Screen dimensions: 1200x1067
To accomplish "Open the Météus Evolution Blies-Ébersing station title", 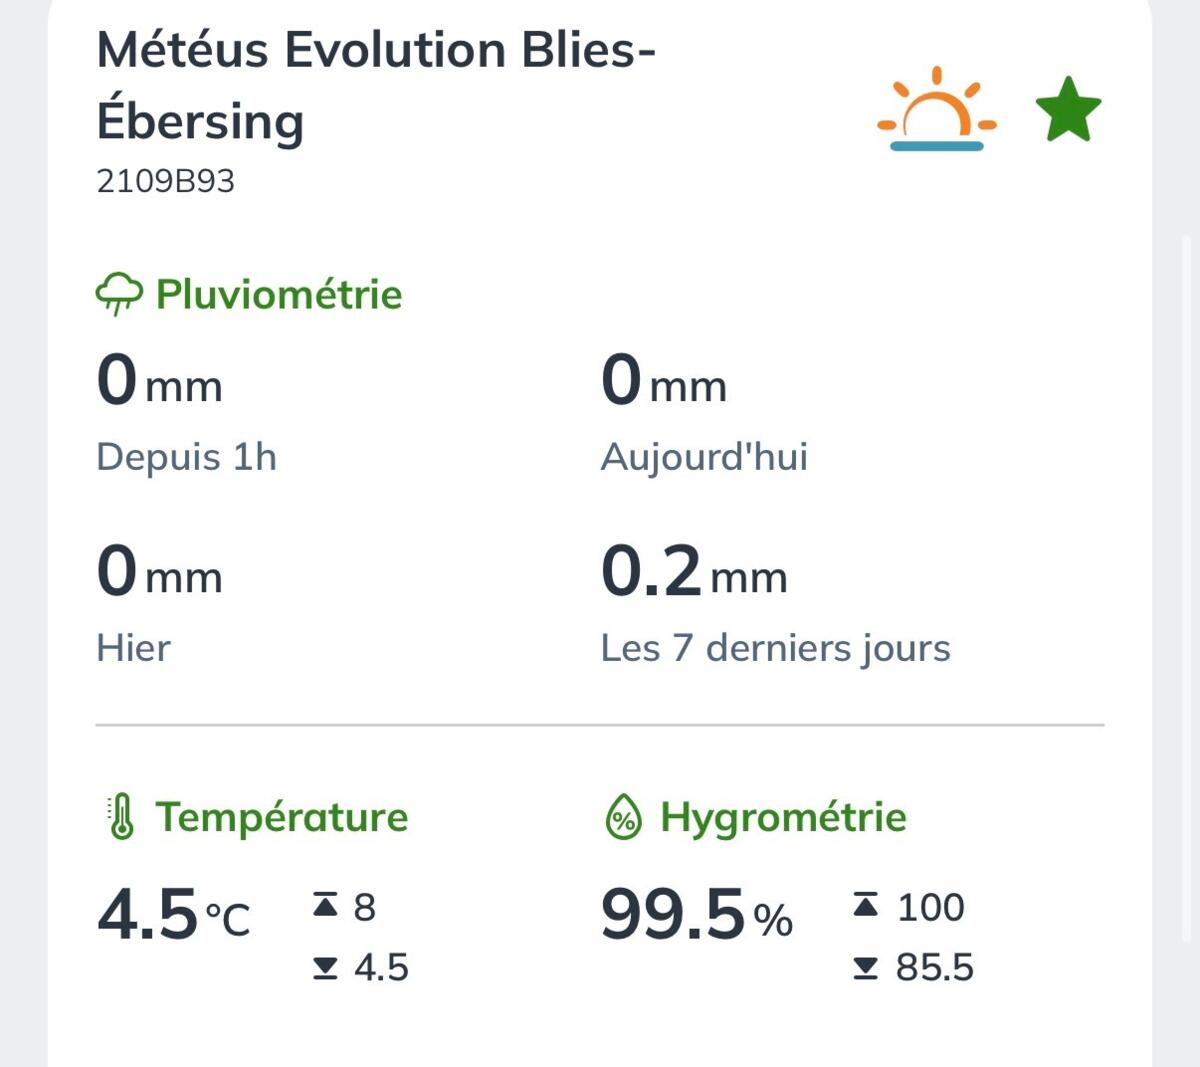I will (x=376, y=86).
